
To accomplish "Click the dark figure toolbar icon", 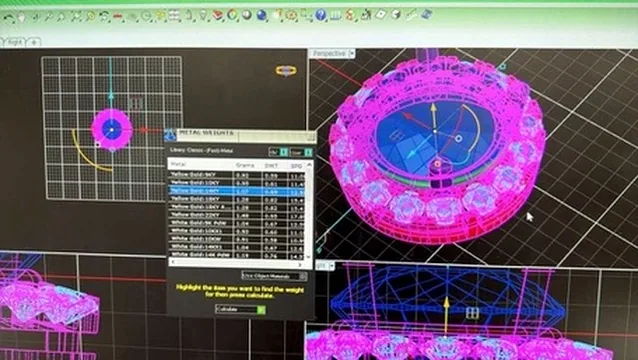I will [366, 15].
